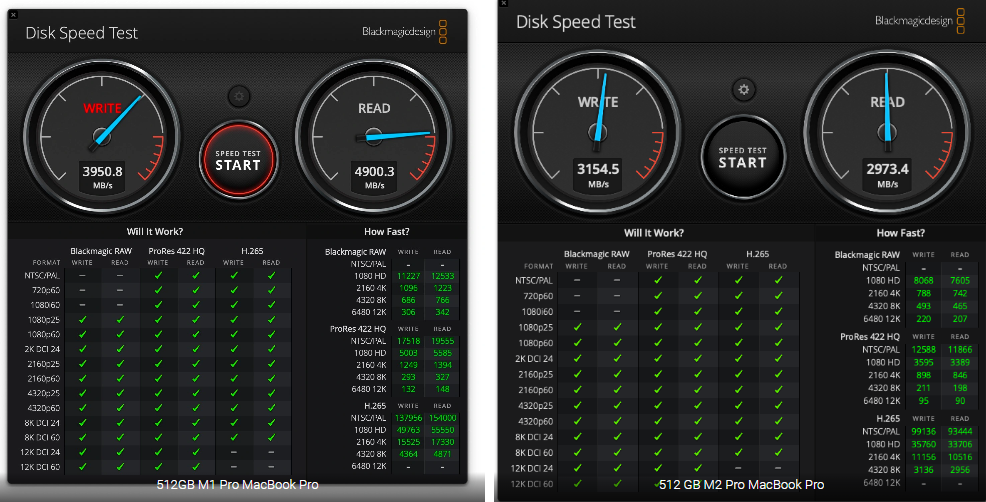Click '12K DCI 24' format row label in M1 window

click(x=40, y=452)
